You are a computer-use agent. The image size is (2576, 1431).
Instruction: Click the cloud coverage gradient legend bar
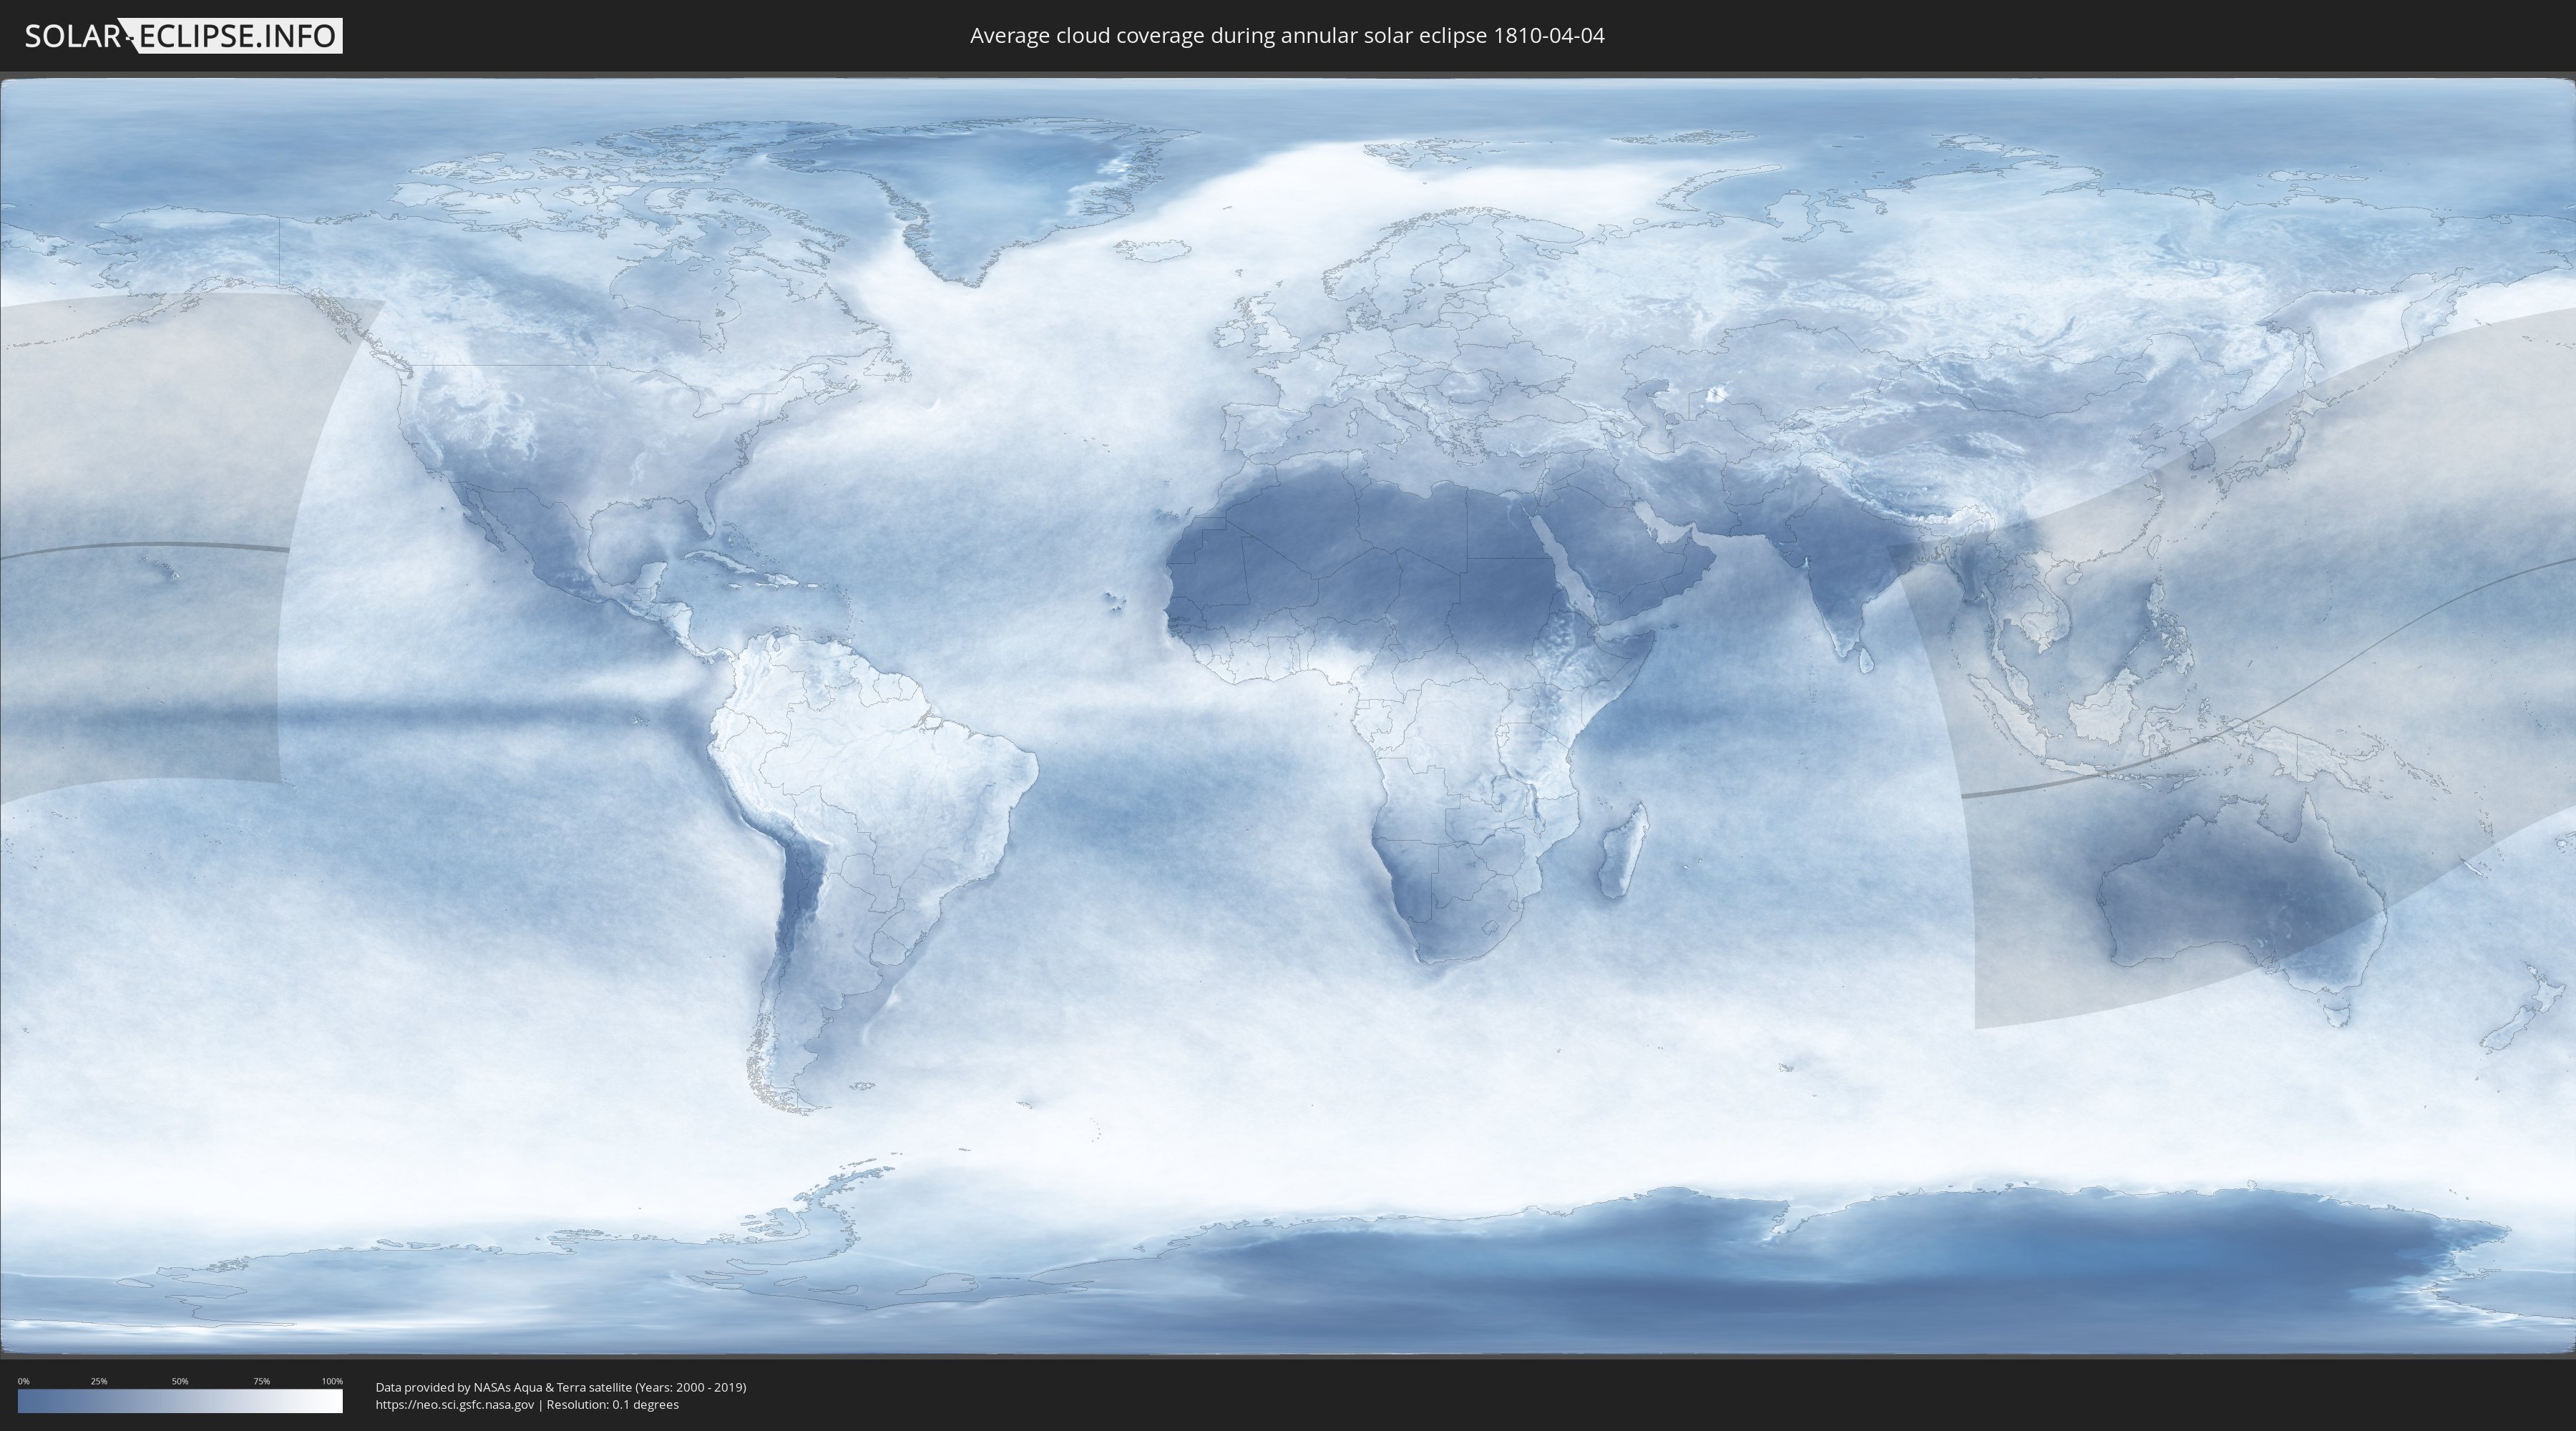[x=180, y=1401]
